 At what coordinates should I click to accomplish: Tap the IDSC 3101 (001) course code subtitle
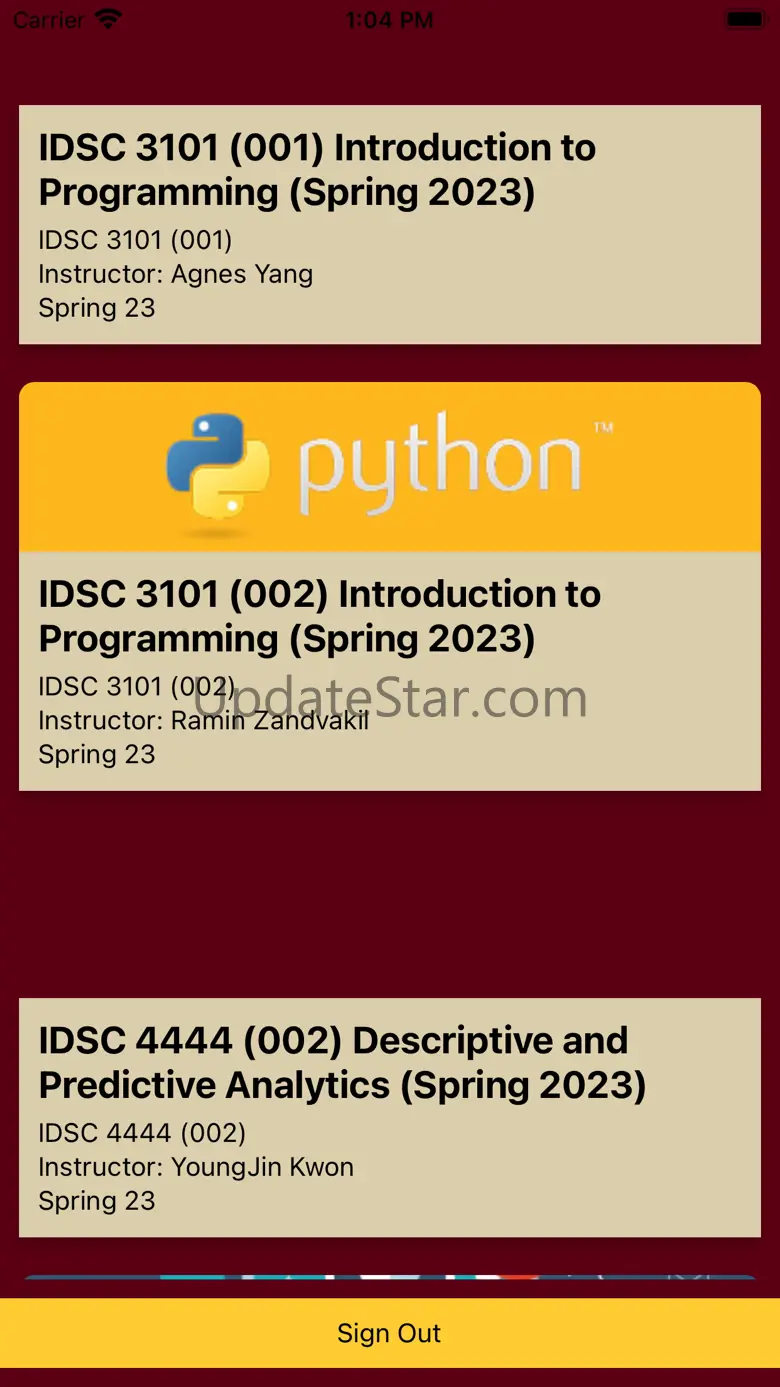coord(135,240)
